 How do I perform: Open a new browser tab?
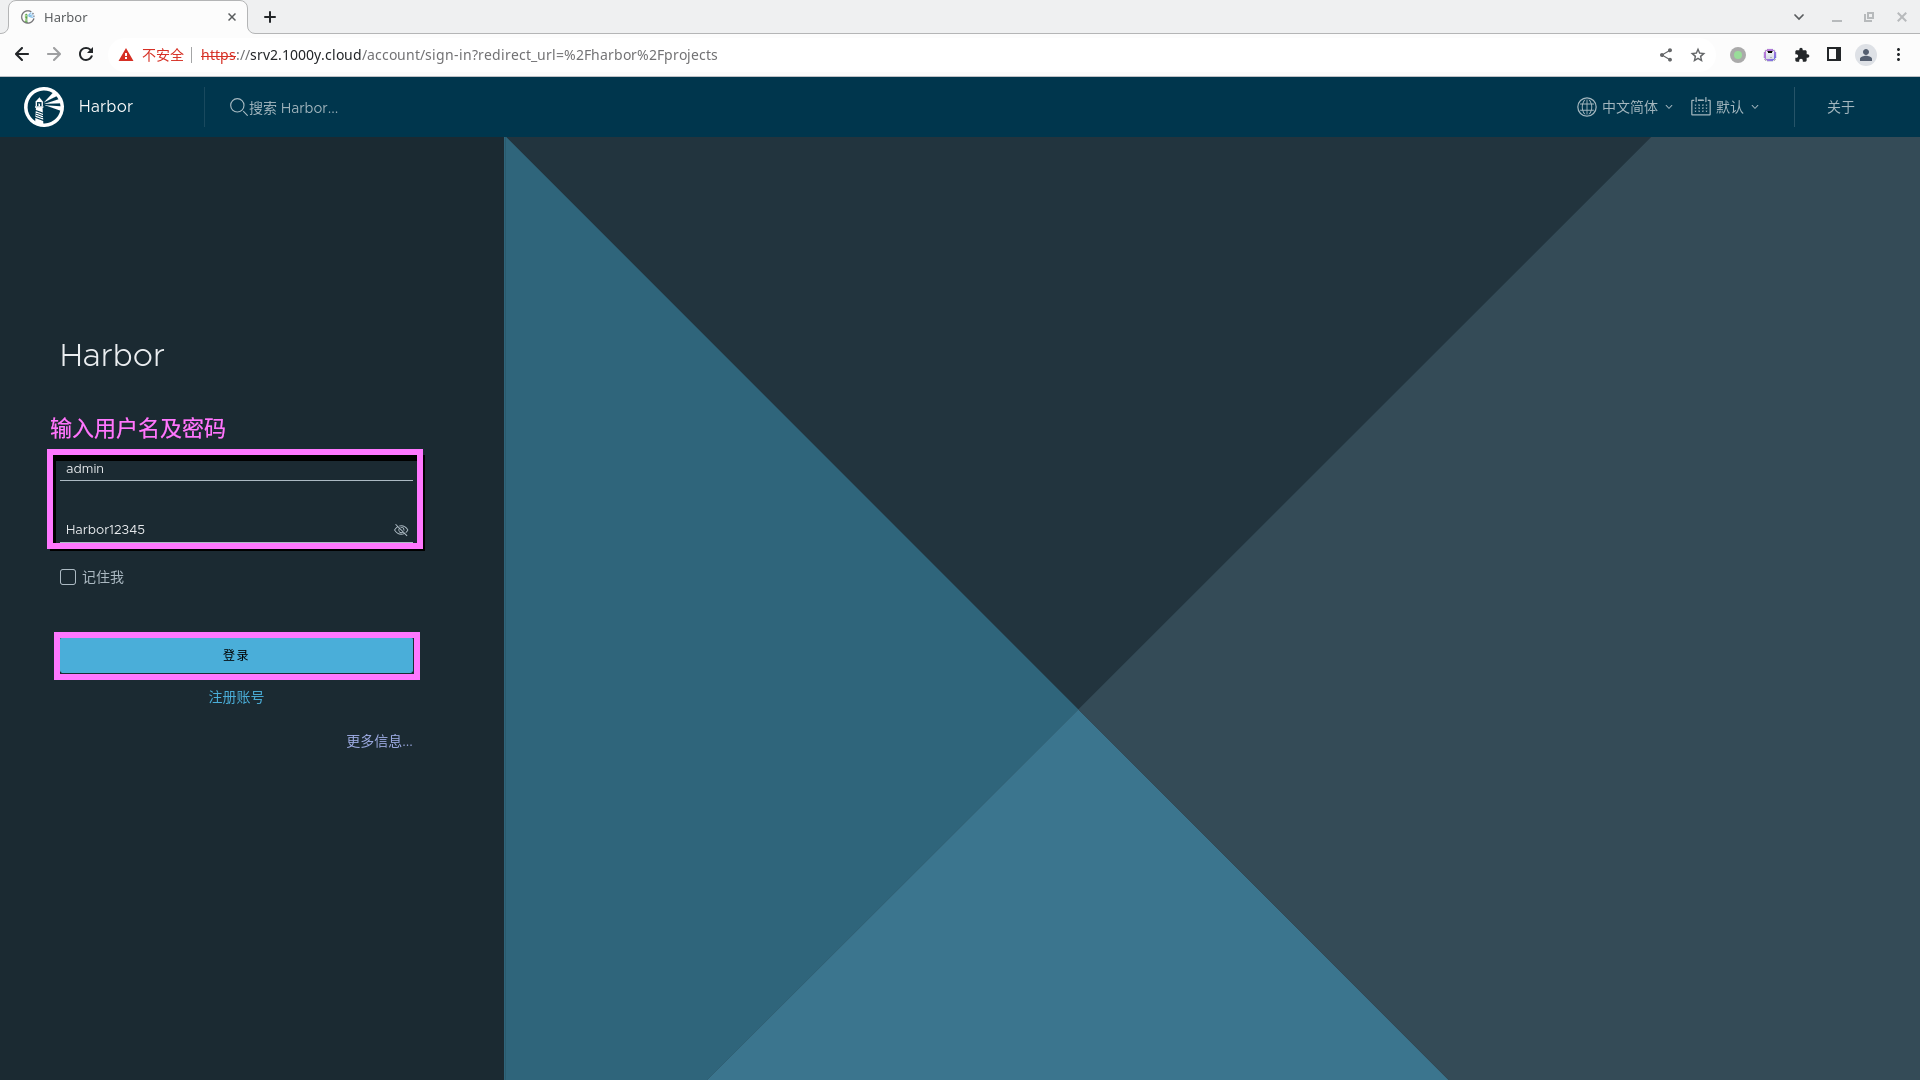point(270,17)
